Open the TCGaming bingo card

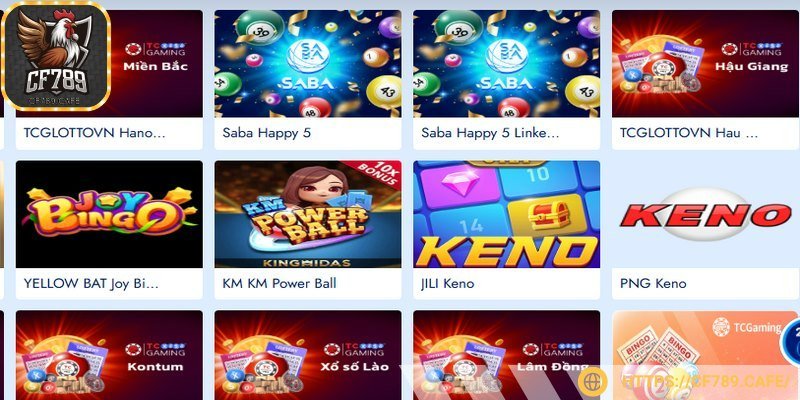point(706,355)
